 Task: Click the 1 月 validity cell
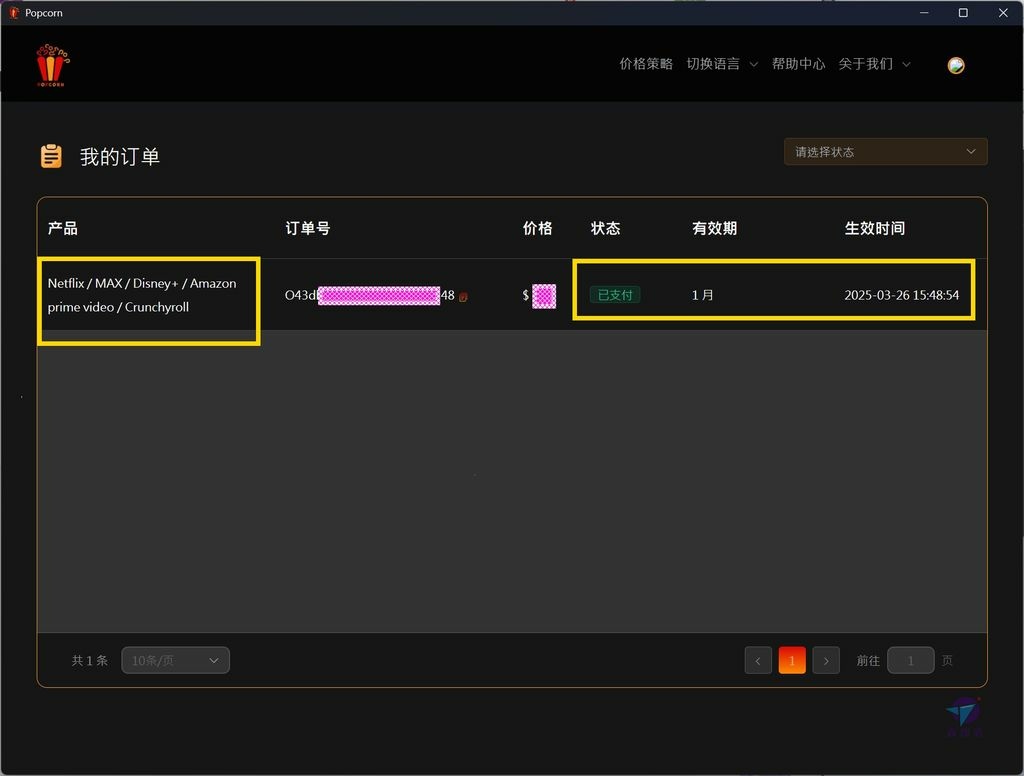(703, 295)
